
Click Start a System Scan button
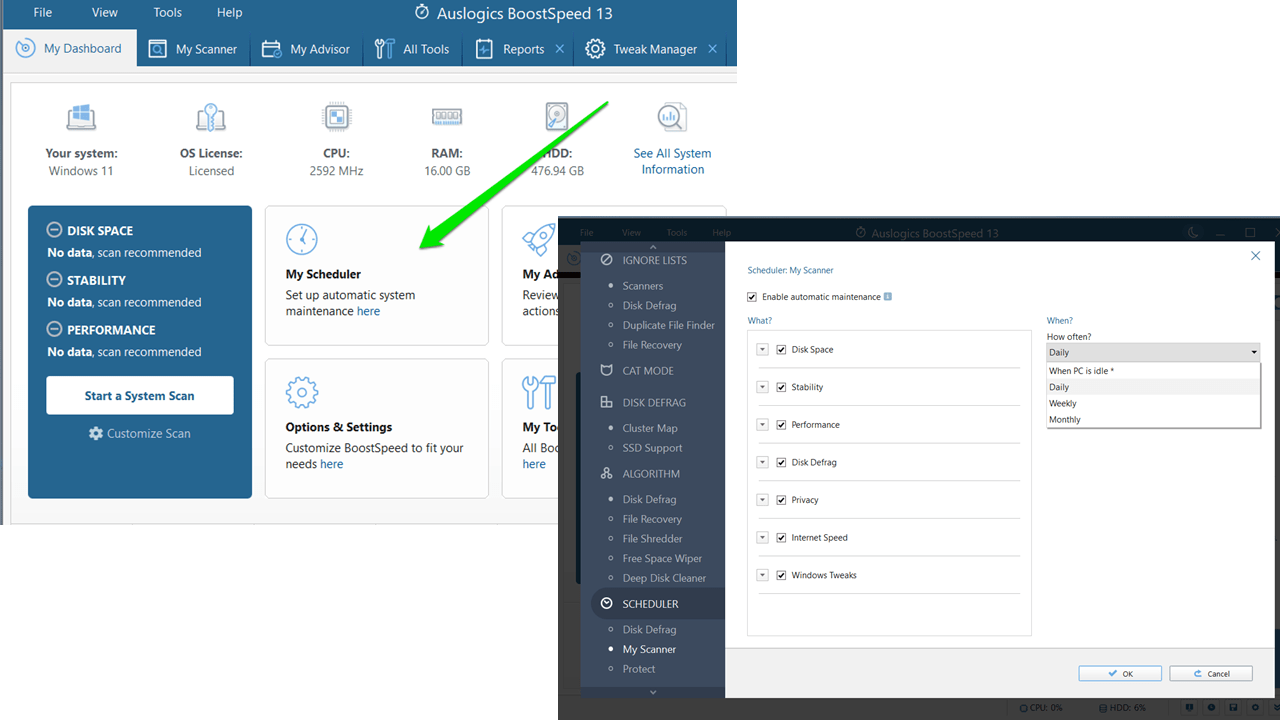tap(140, 395)
